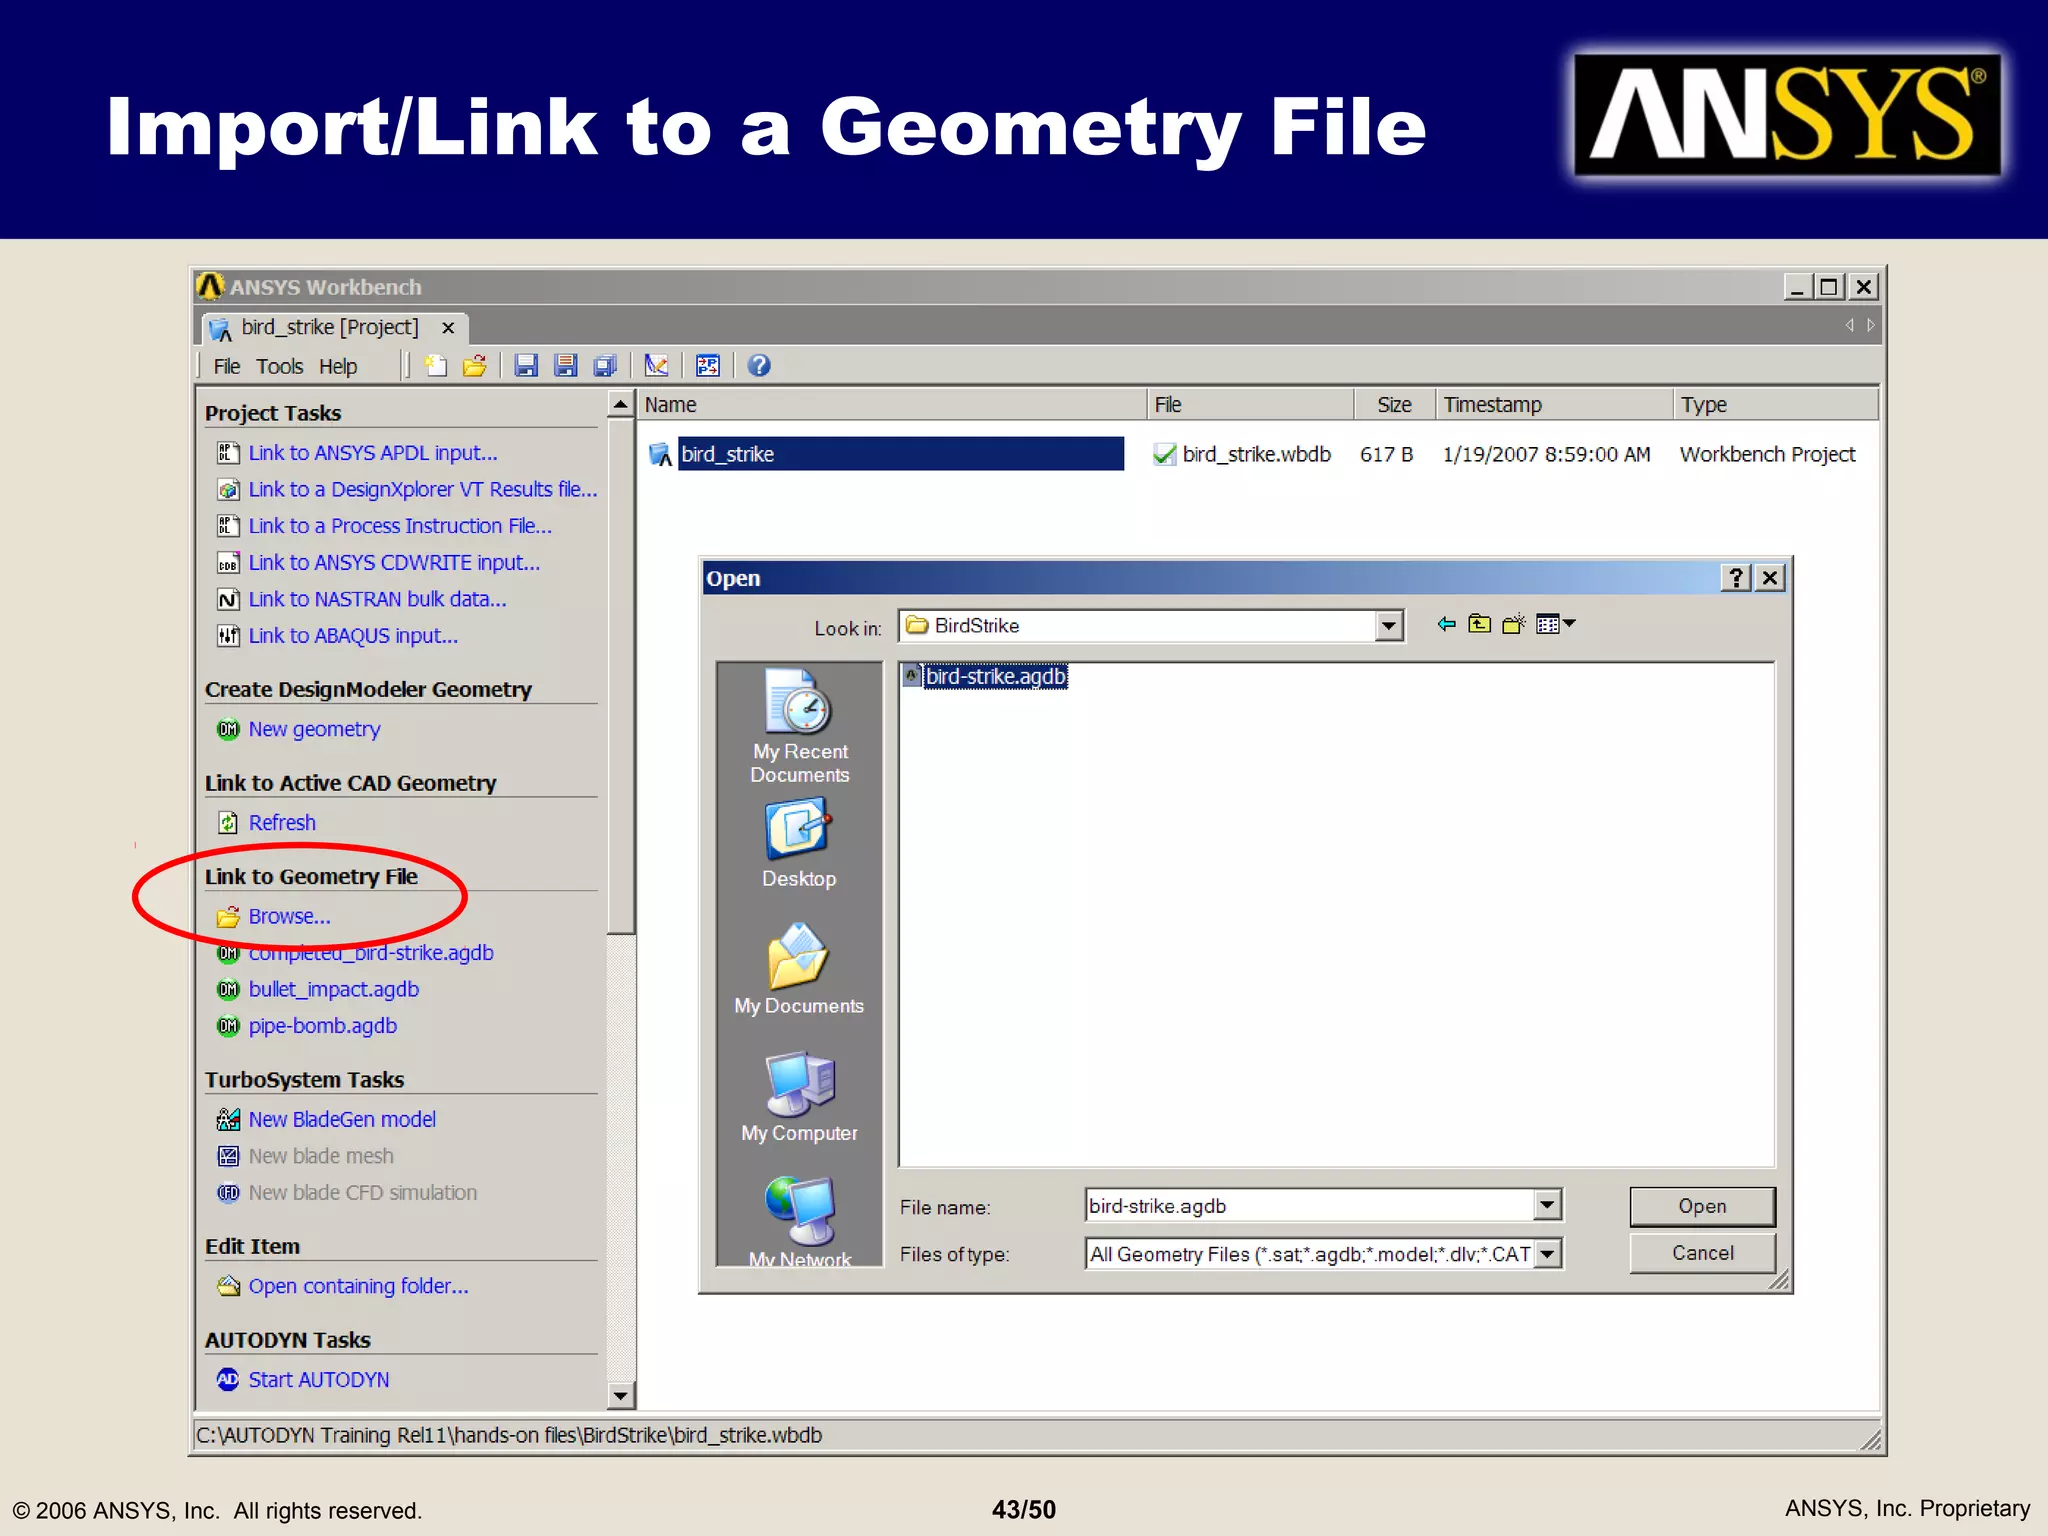Go back using Open dialog back arrow
The height and width of the screenshot is (1536, 2048).
[1446, 624]
